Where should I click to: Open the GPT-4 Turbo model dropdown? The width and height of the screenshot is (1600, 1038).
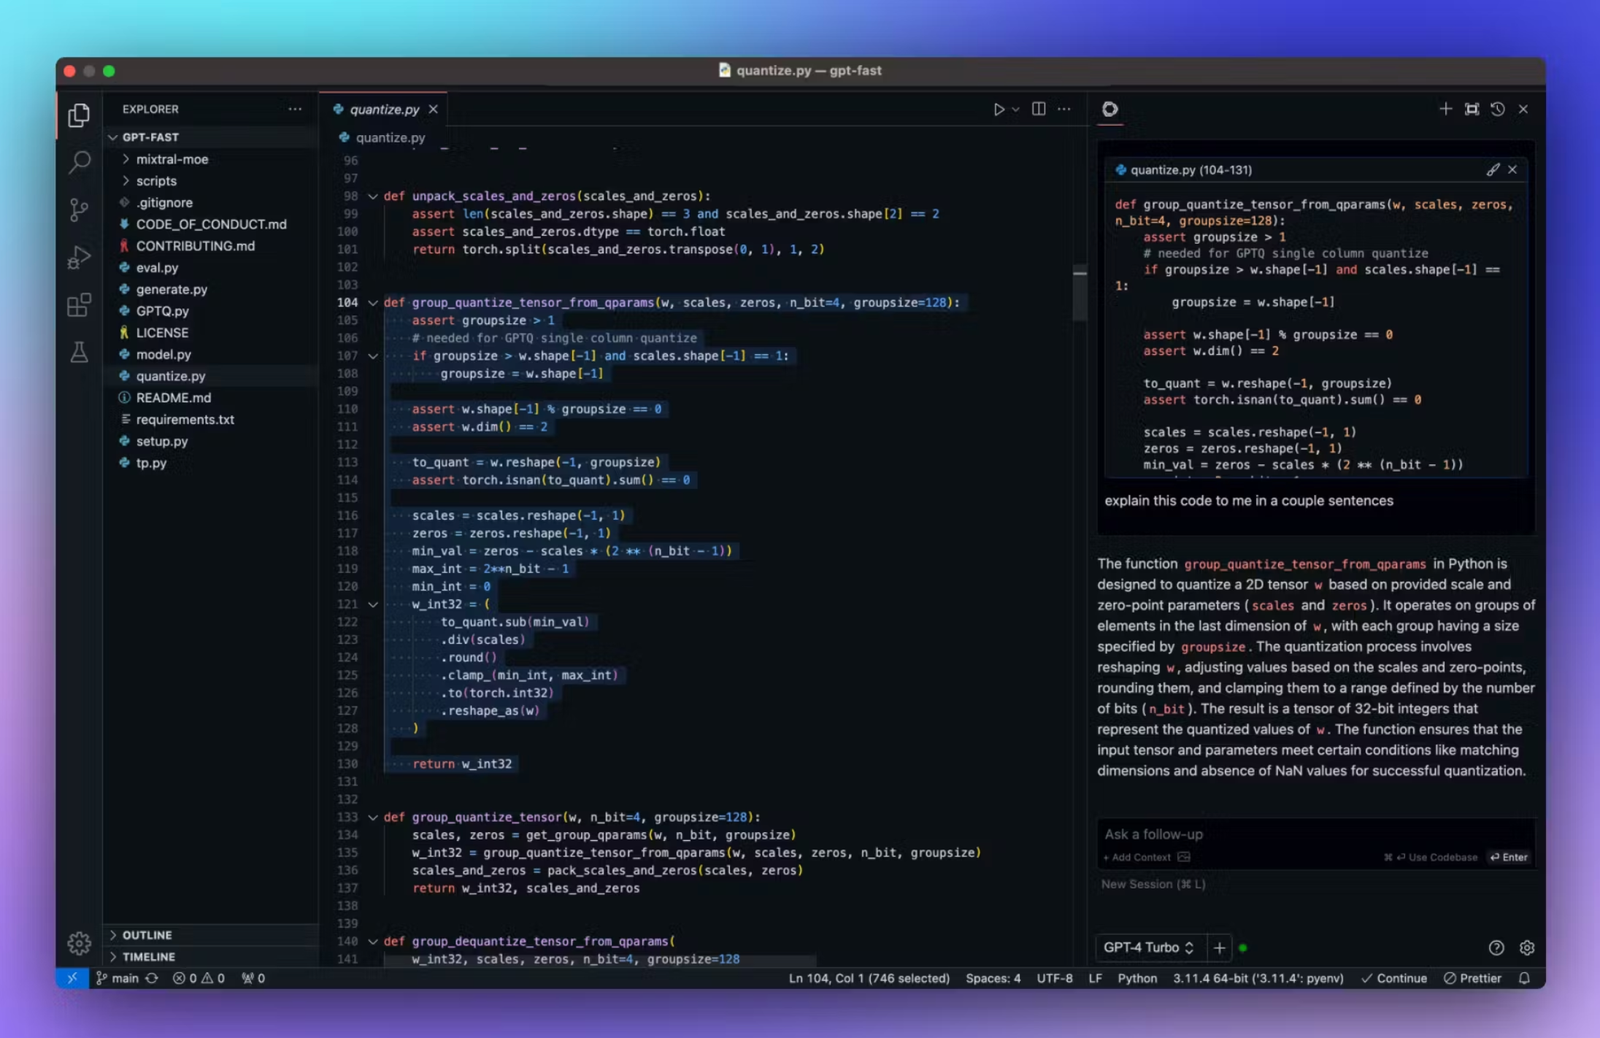[x=1148, y=947]
